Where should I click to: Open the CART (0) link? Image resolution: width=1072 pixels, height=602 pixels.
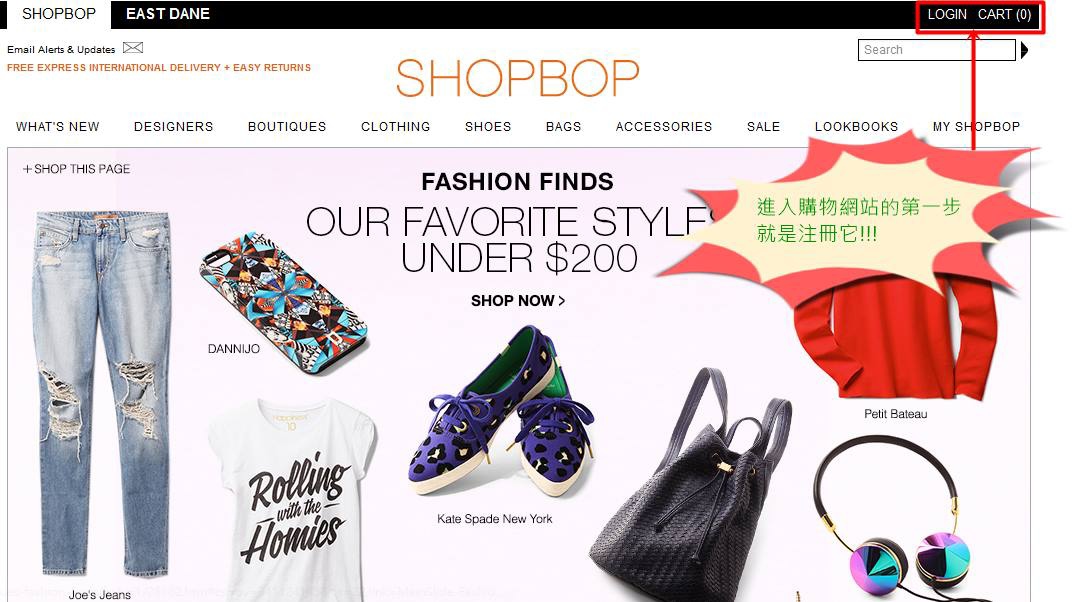point(1004,14)
